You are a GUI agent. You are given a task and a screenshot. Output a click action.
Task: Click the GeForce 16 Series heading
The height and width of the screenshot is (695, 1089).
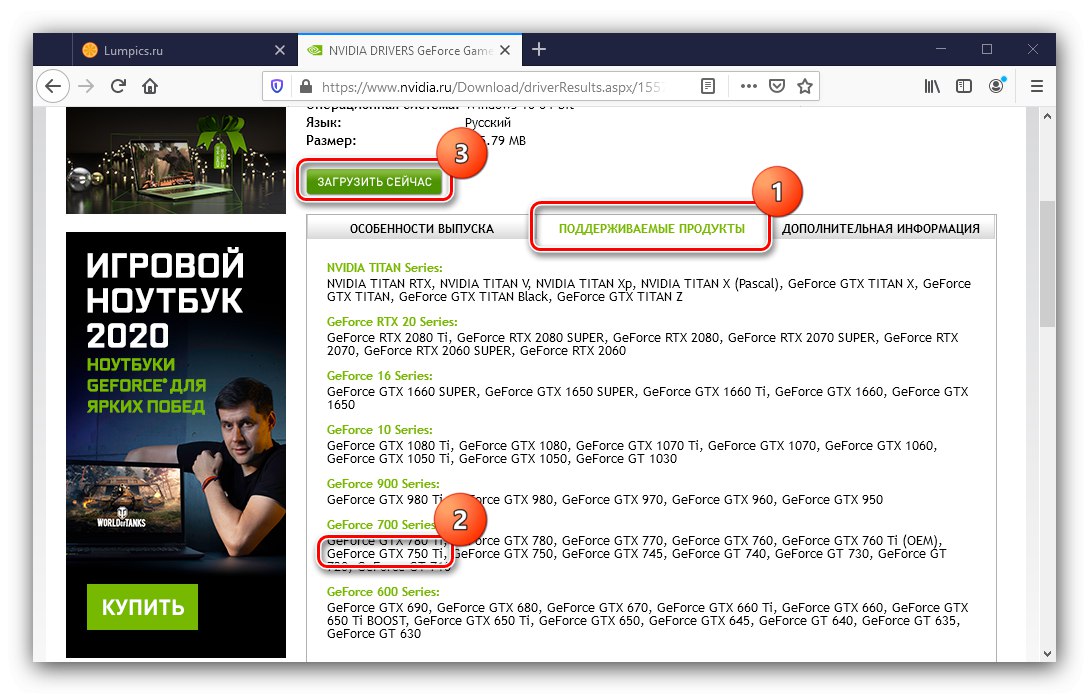(379, 376)
